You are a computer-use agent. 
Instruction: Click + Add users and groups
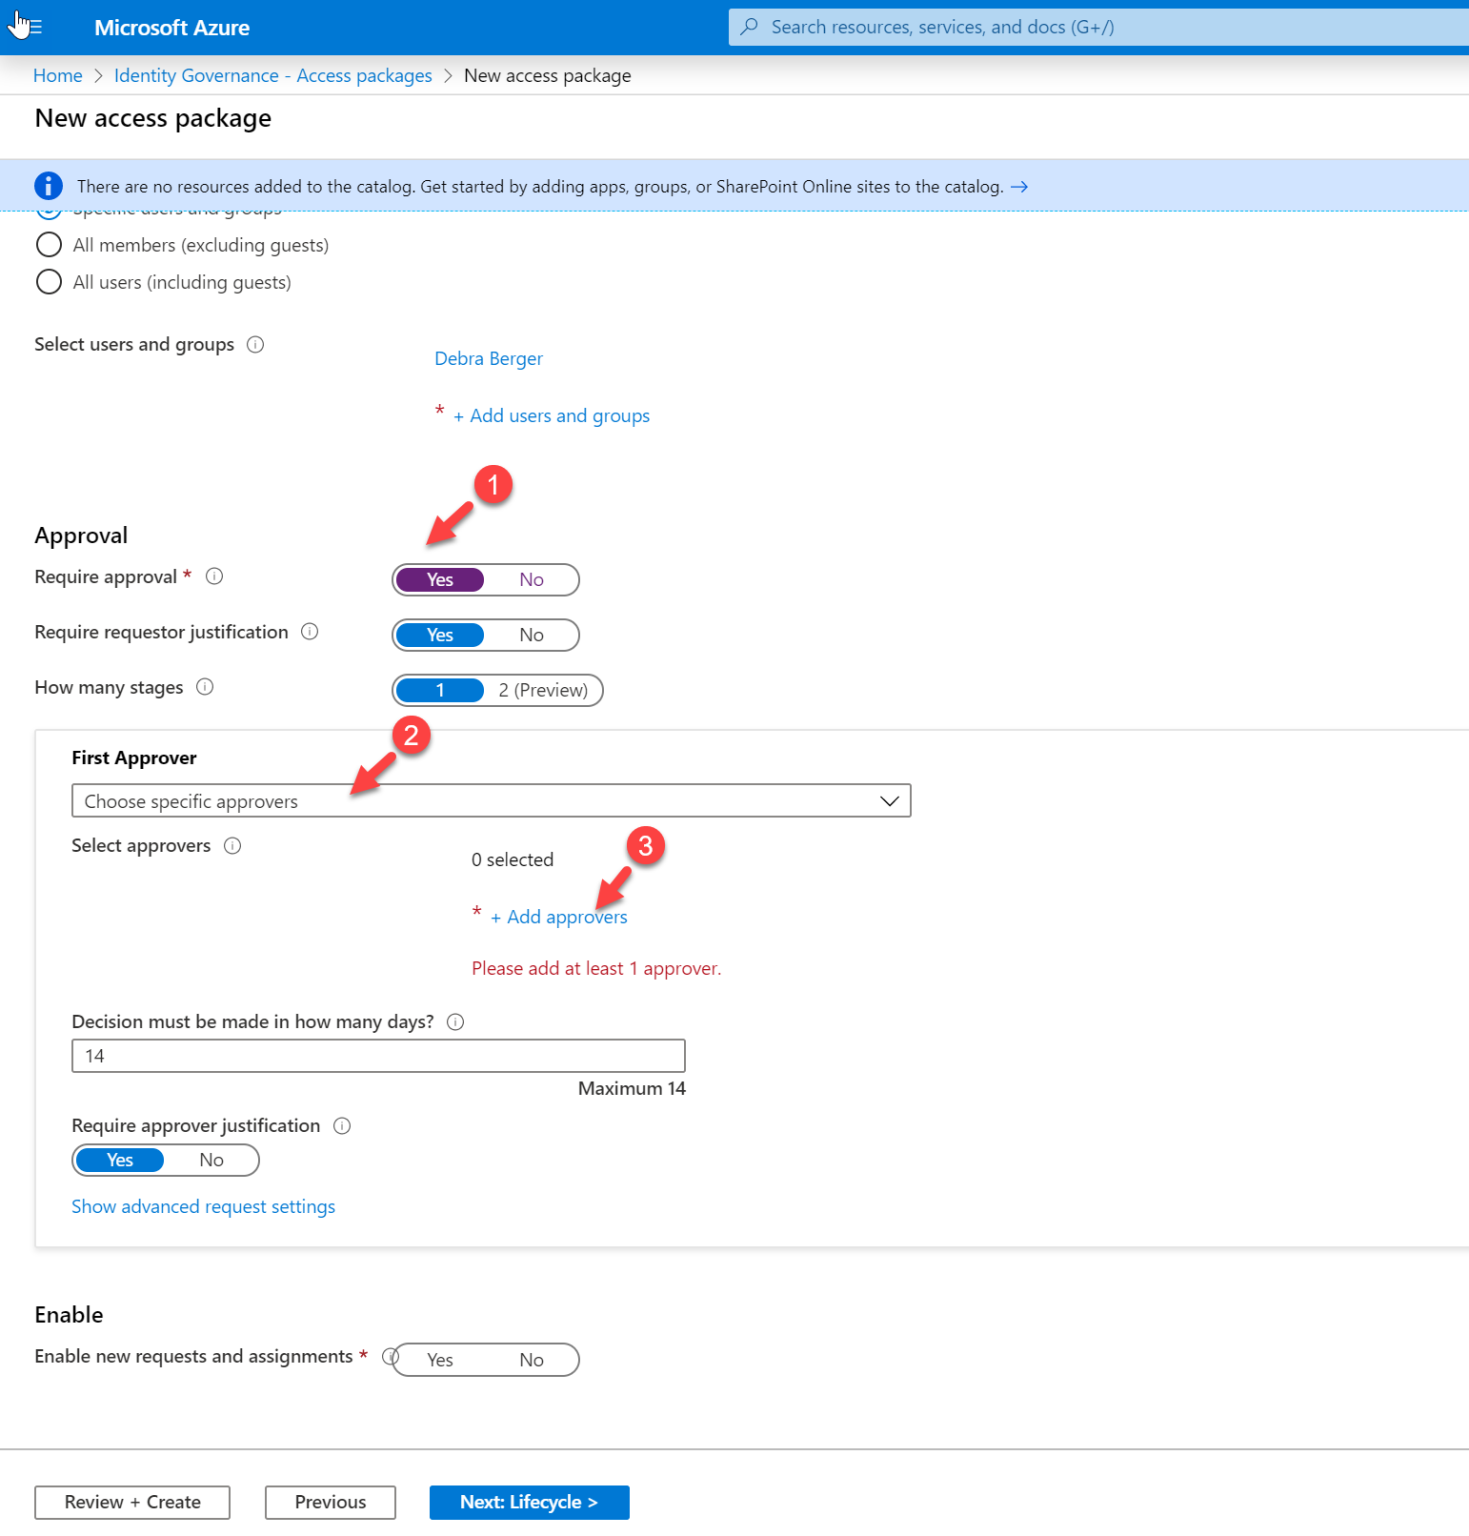click(552, 415)
